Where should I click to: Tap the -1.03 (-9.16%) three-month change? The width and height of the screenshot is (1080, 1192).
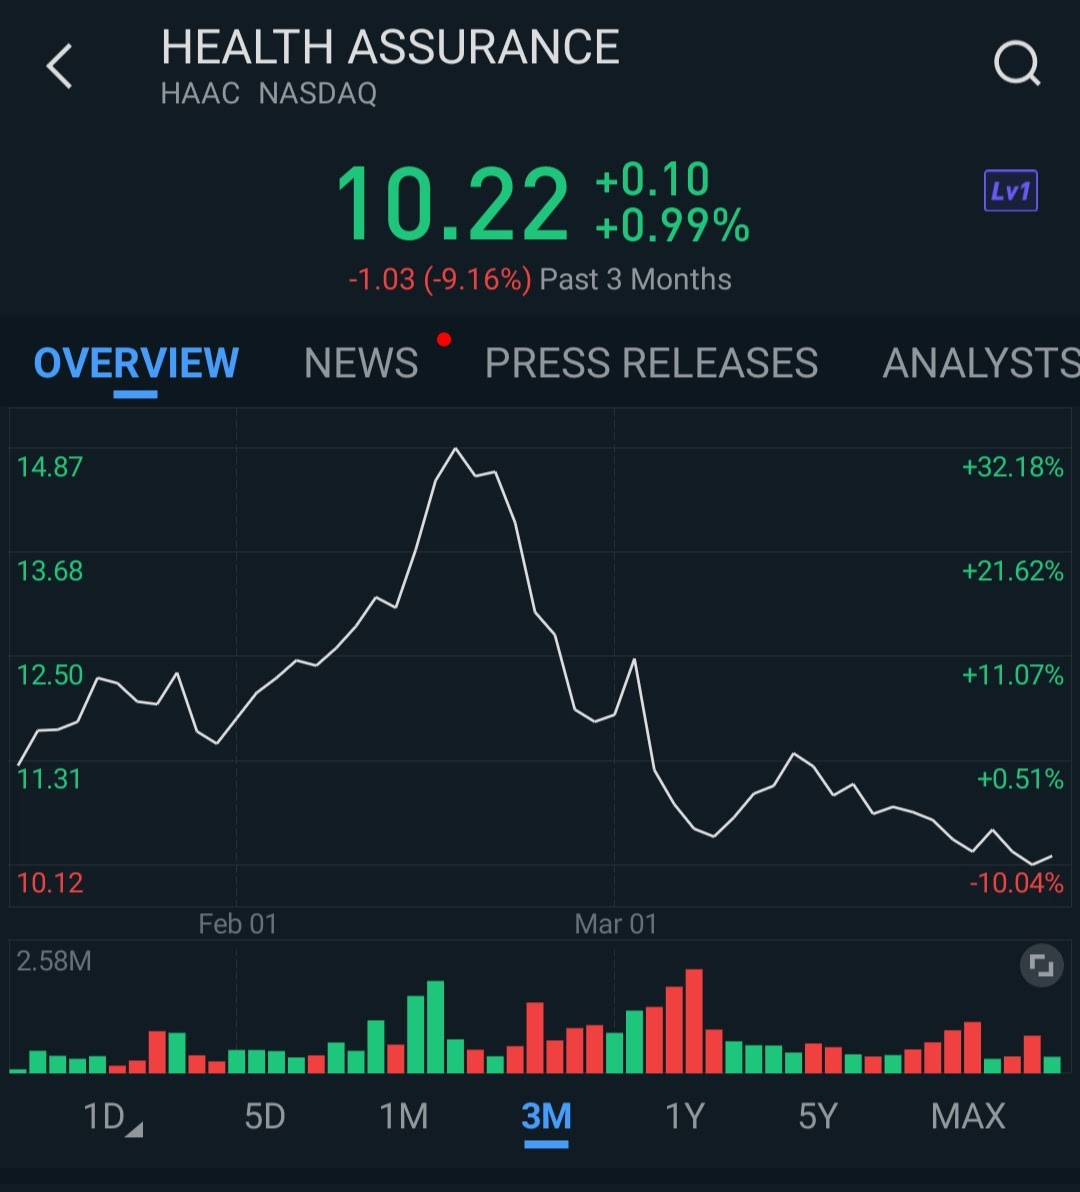point(440,279)
